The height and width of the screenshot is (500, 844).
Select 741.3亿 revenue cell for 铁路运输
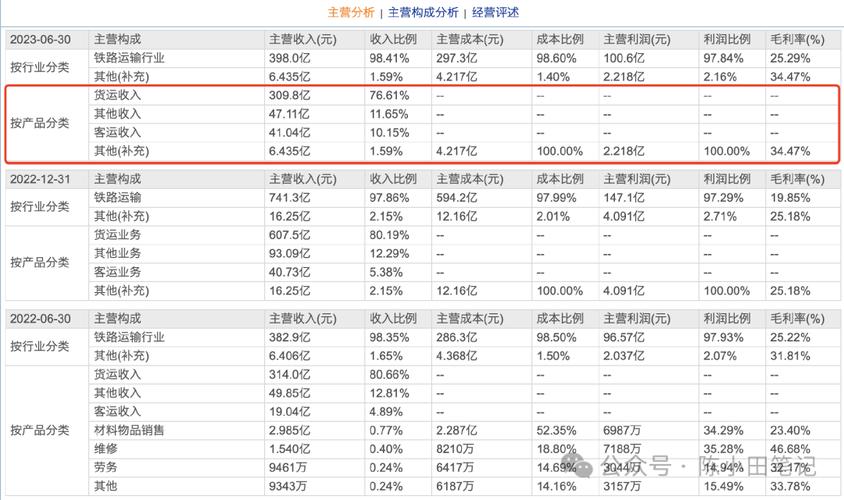[290, 198]
